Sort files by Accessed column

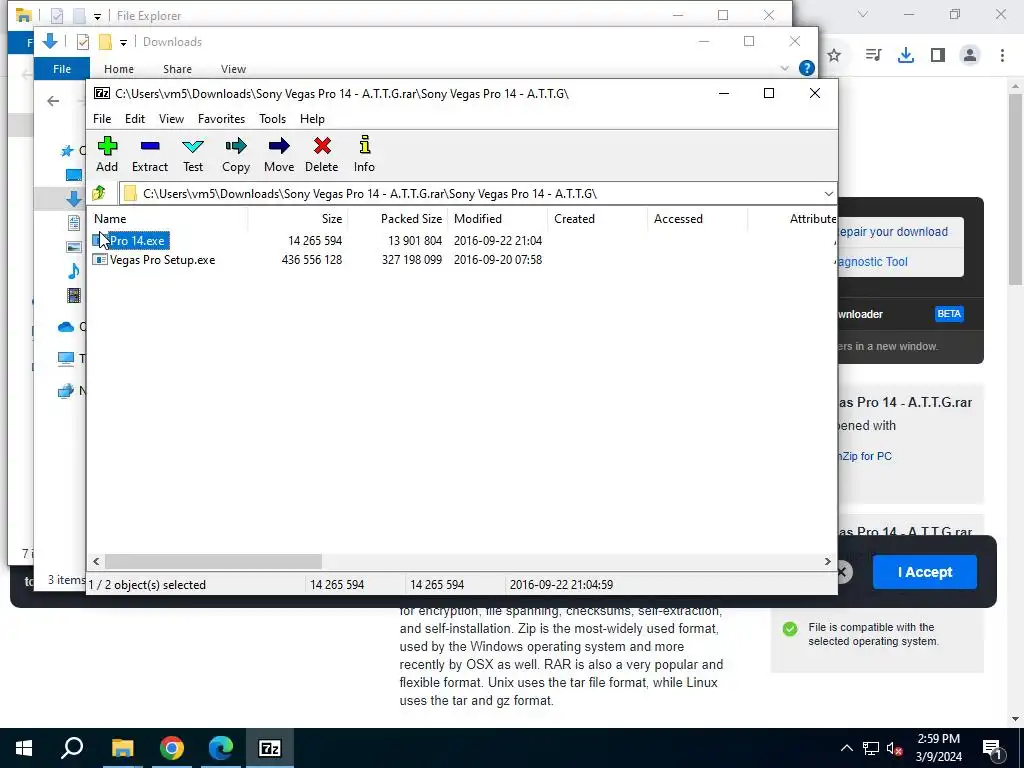click(x=697, y=219)
